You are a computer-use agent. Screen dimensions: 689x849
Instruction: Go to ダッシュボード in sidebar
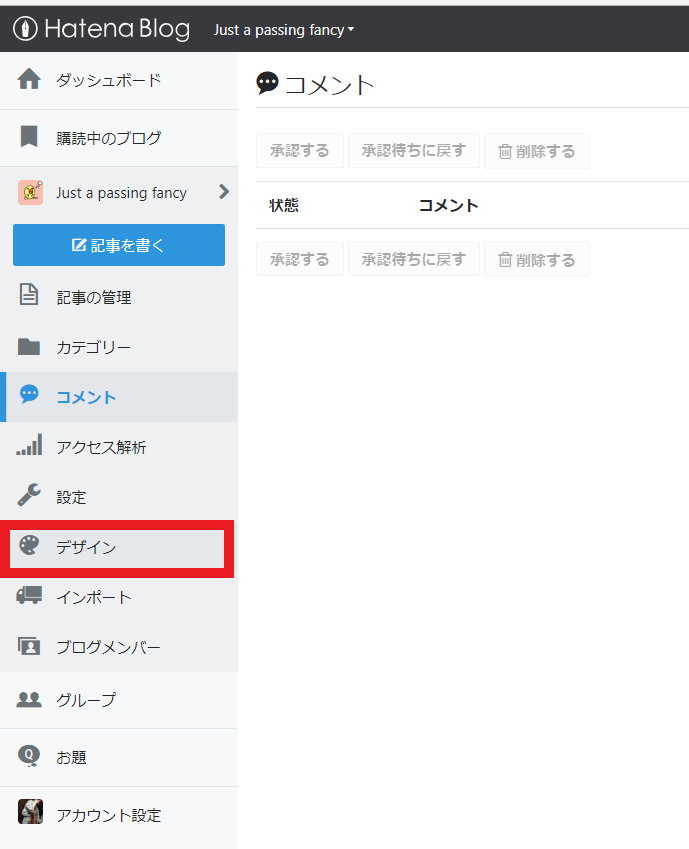(x=109, y=81)
